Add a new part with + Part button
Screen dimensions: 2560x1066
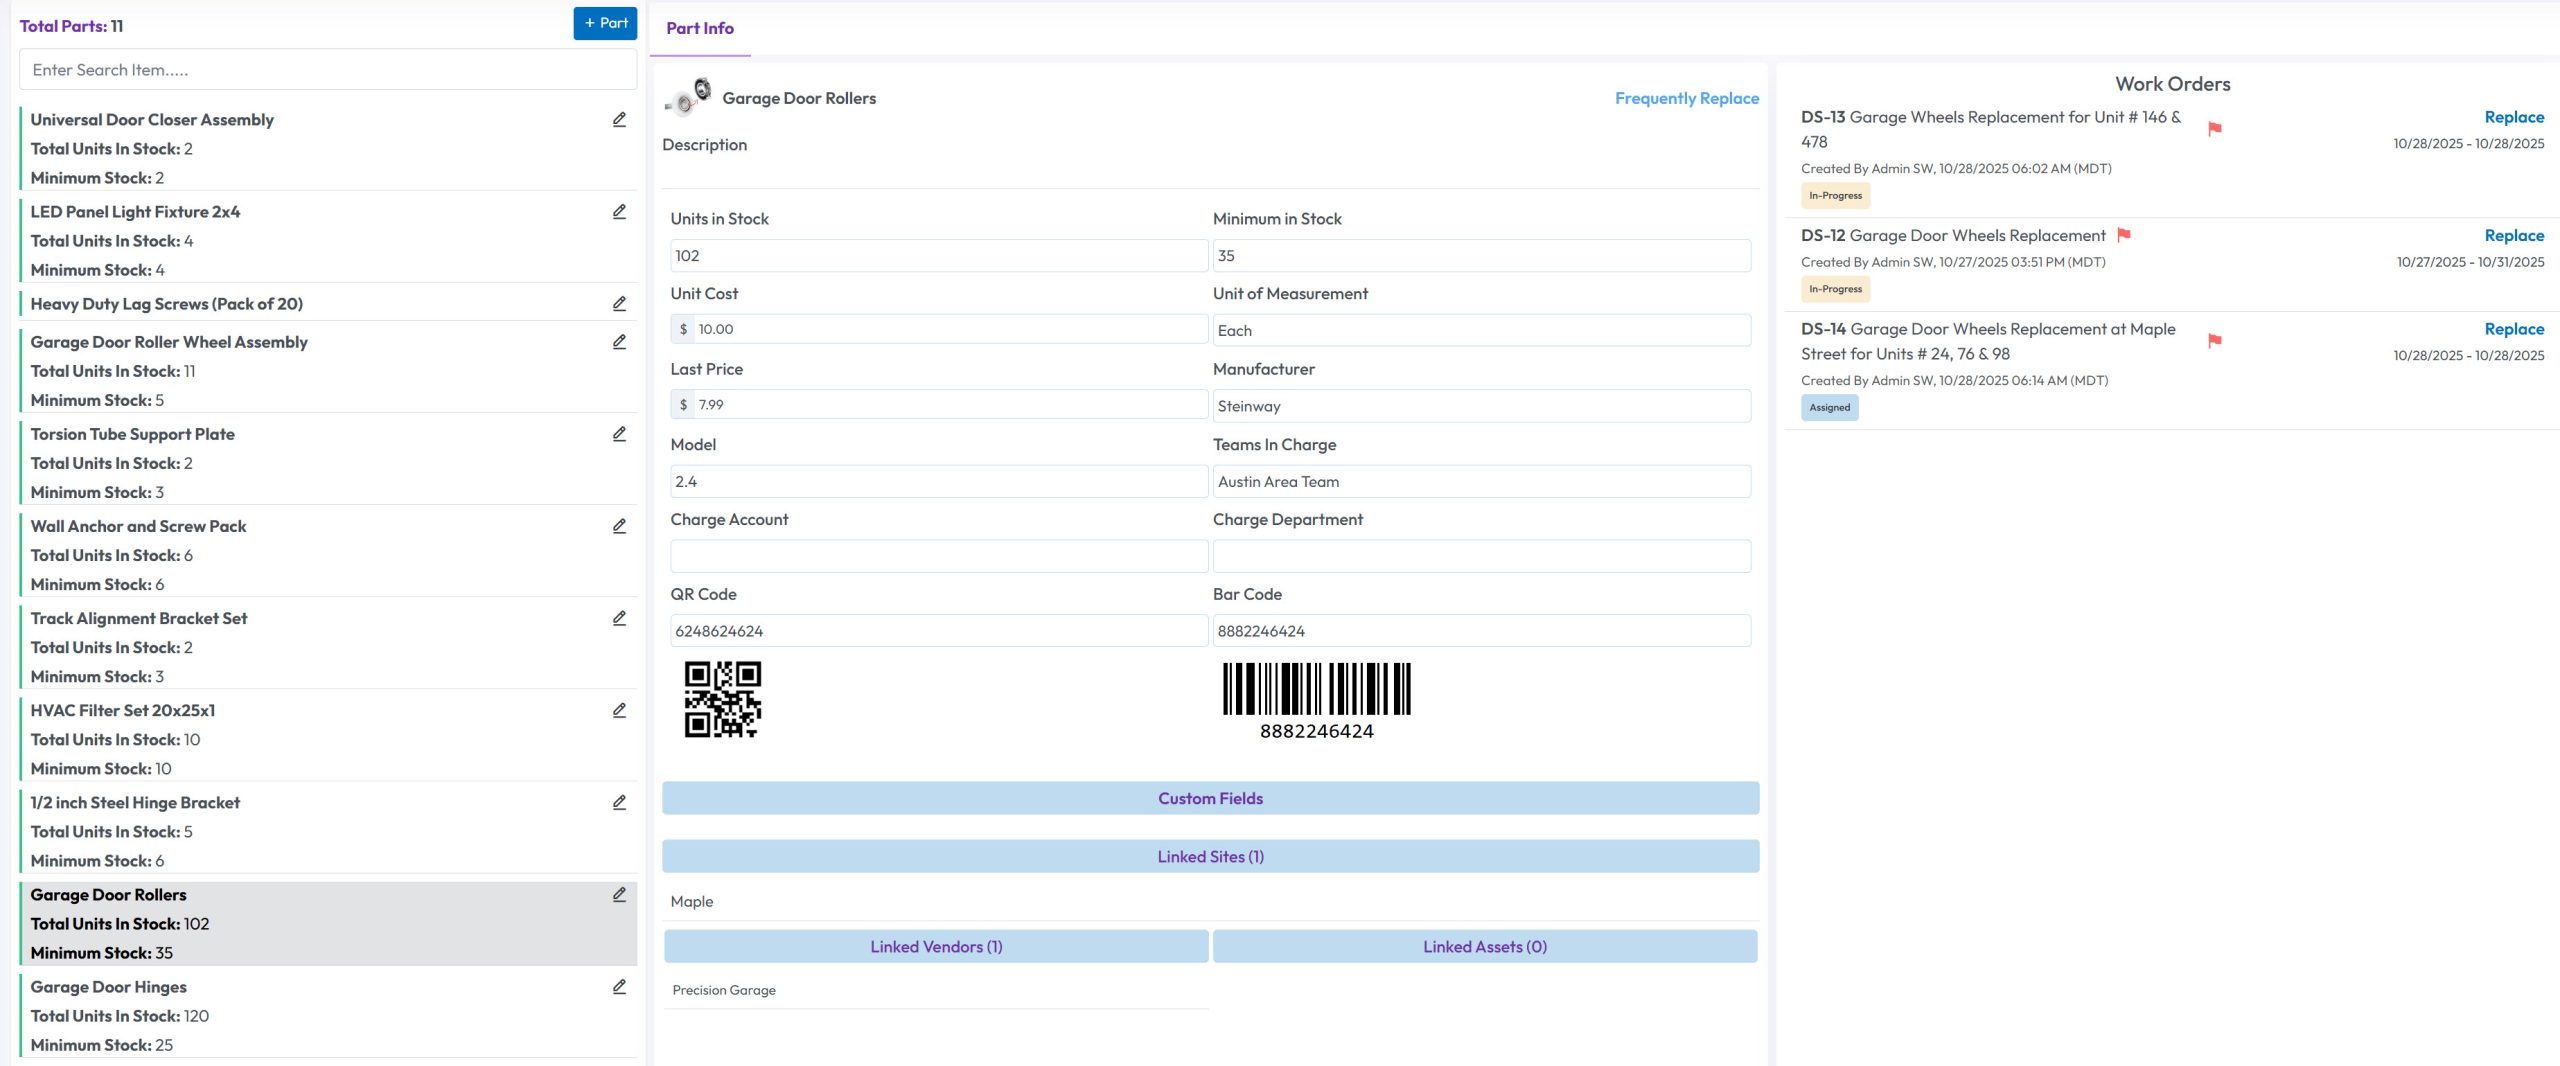pyautogui.click(x=605, y=23)
